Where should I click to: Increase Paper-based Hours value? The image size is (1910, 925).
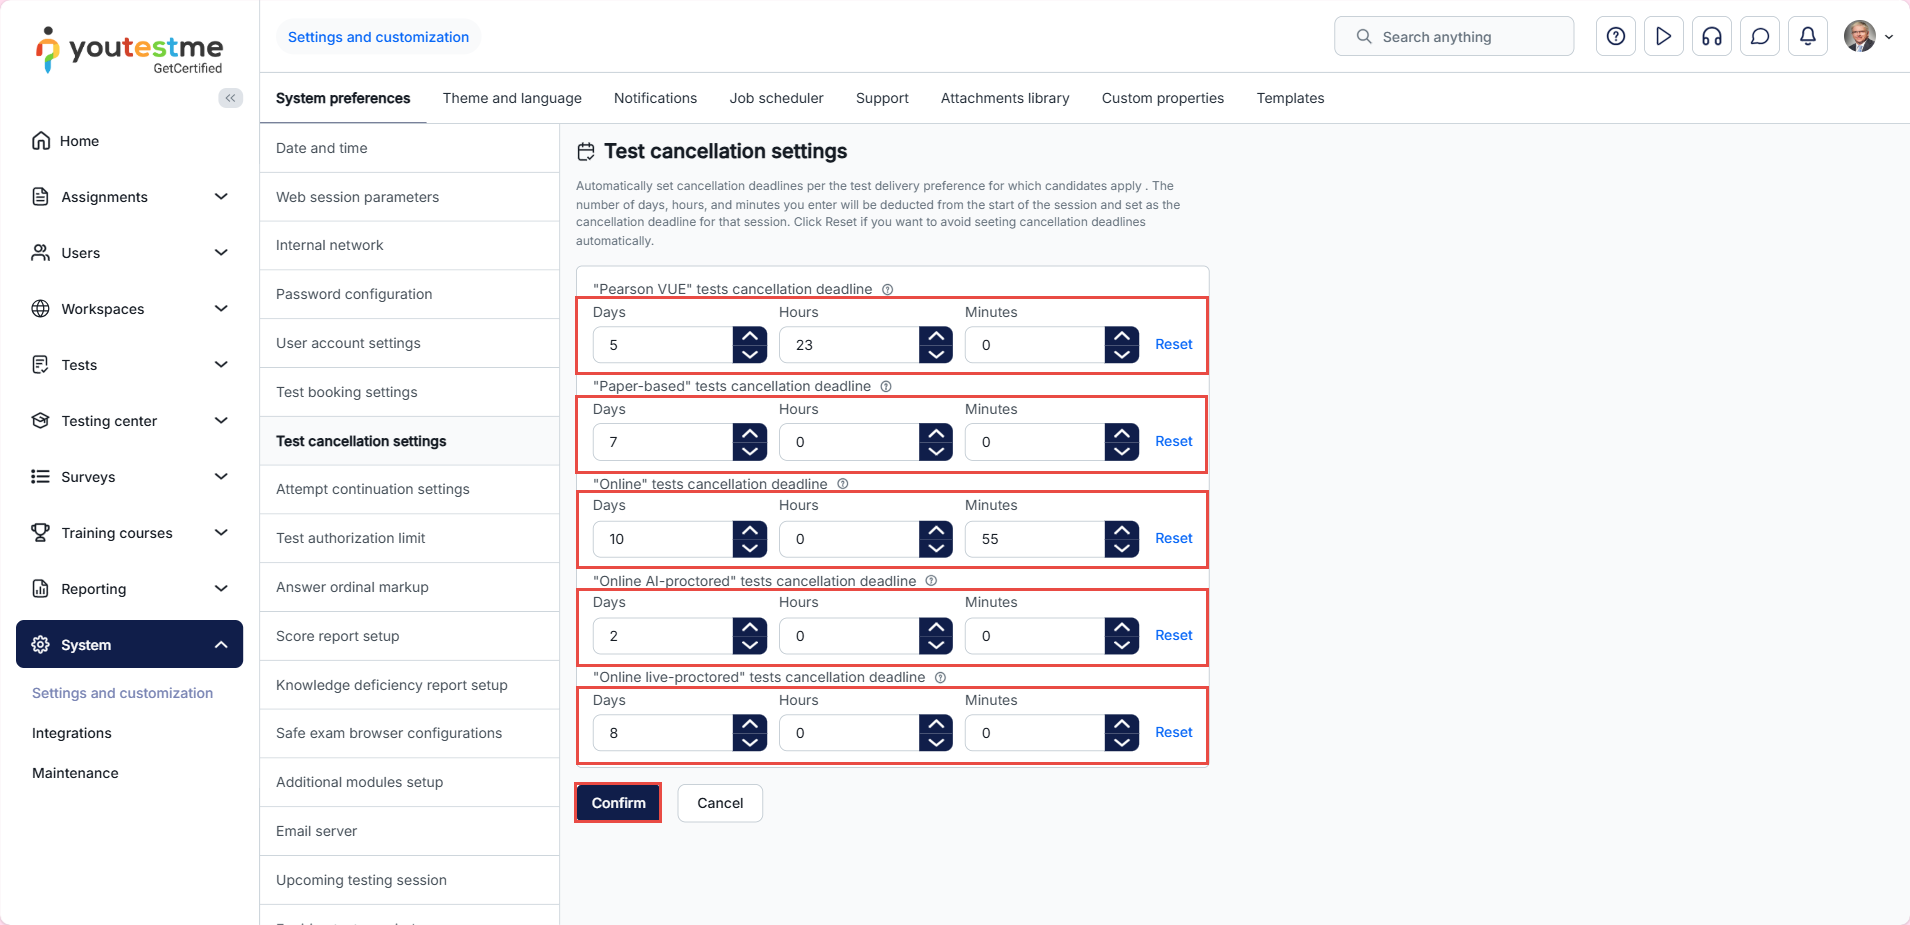pyautogui.click(x=935, y=433)
